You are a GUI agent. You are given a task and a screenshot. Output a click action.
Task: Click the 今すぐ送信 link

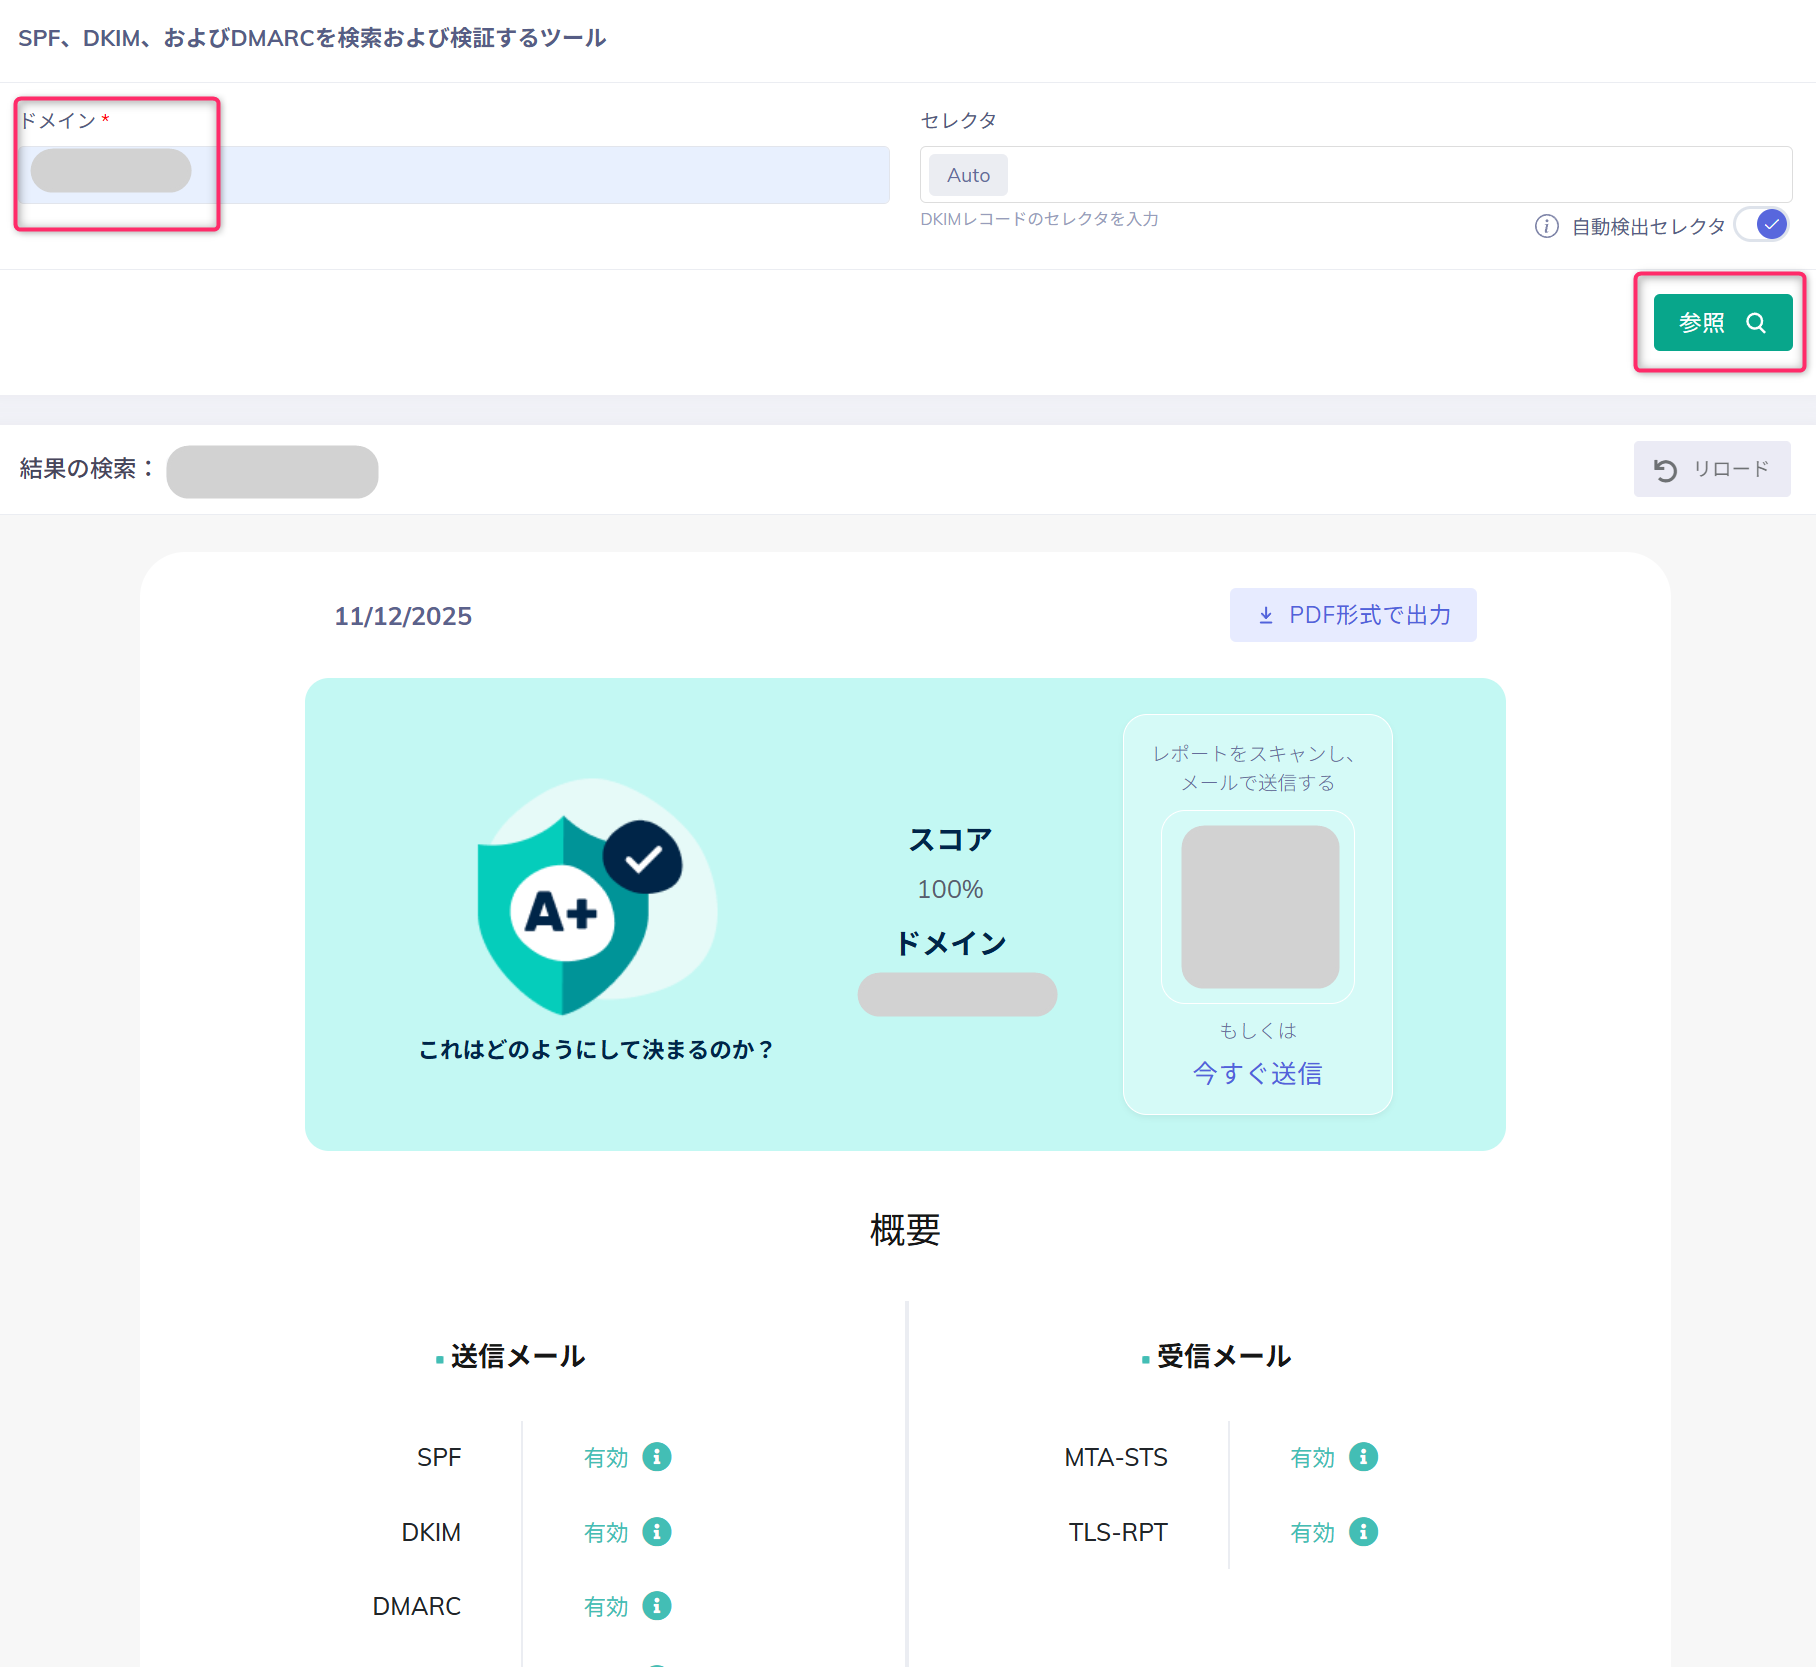[x=1257, y=1073]
